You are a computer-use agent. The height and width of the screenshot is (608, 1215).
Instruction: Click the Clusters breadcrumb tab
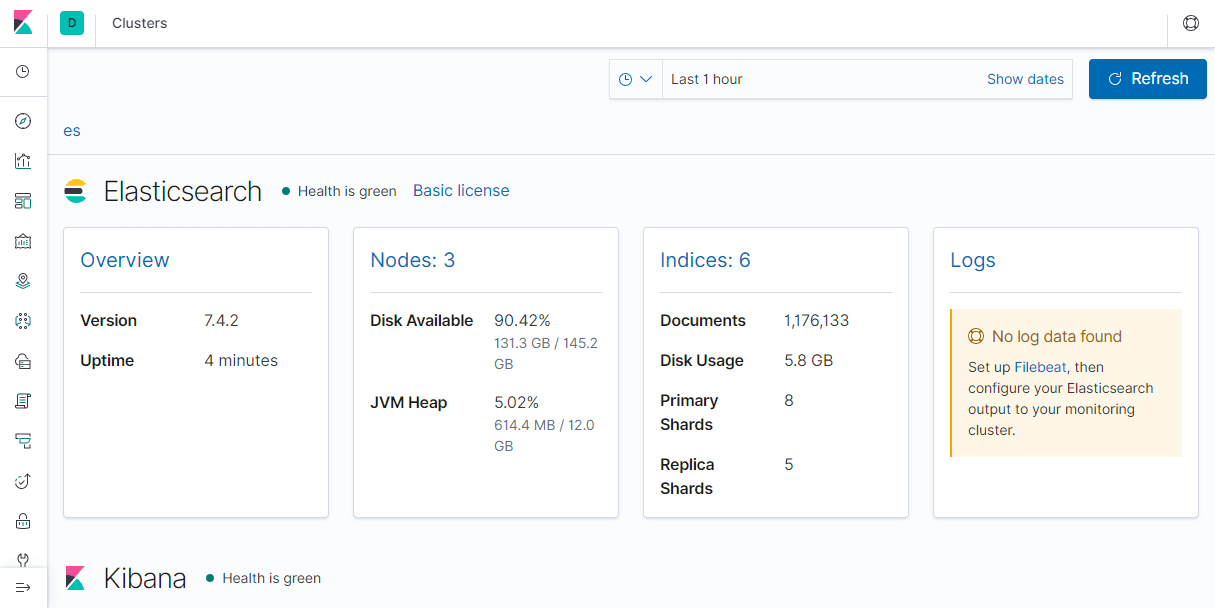(x=139, y=22)
